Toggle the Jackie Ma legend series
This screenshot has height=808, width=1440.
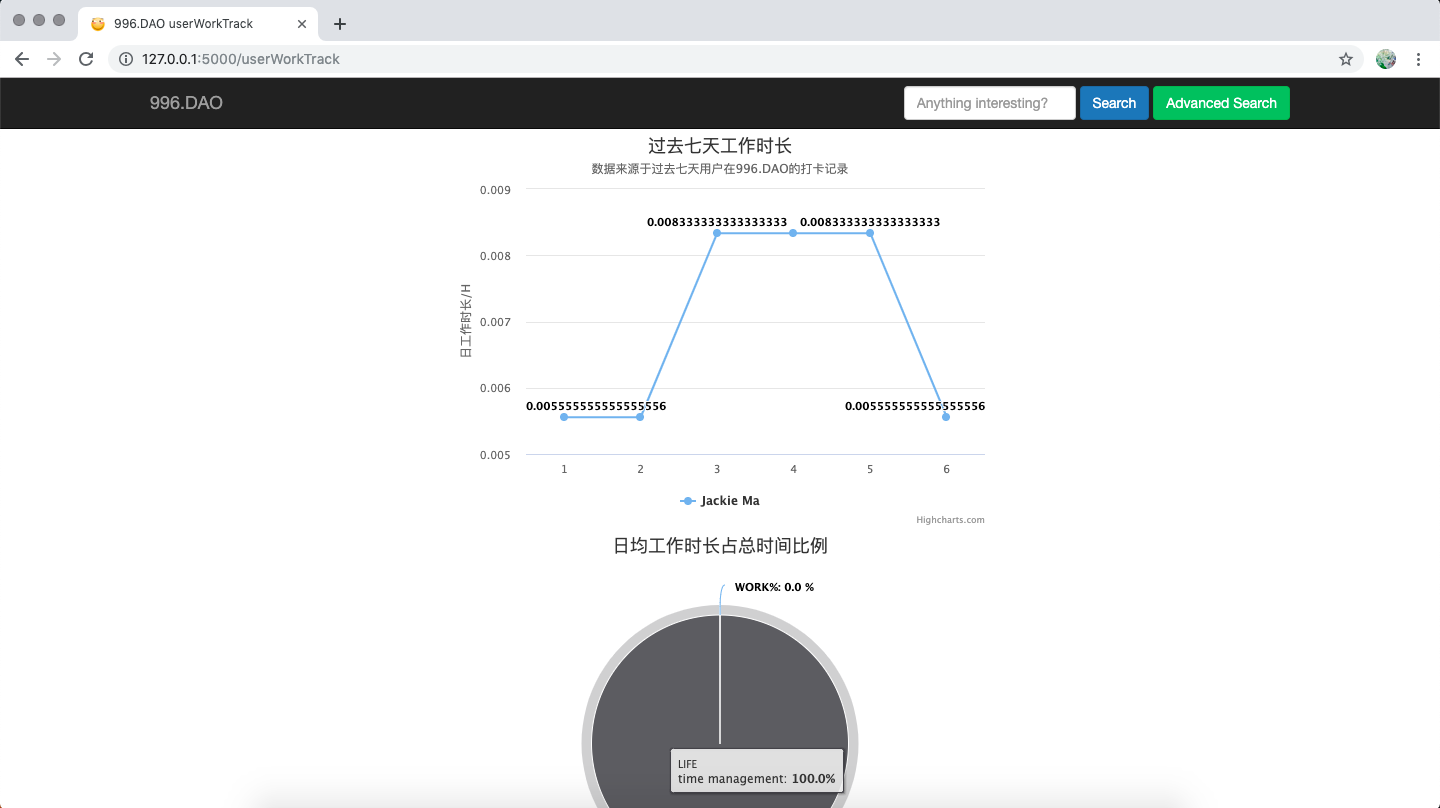(x=720, y=501)
